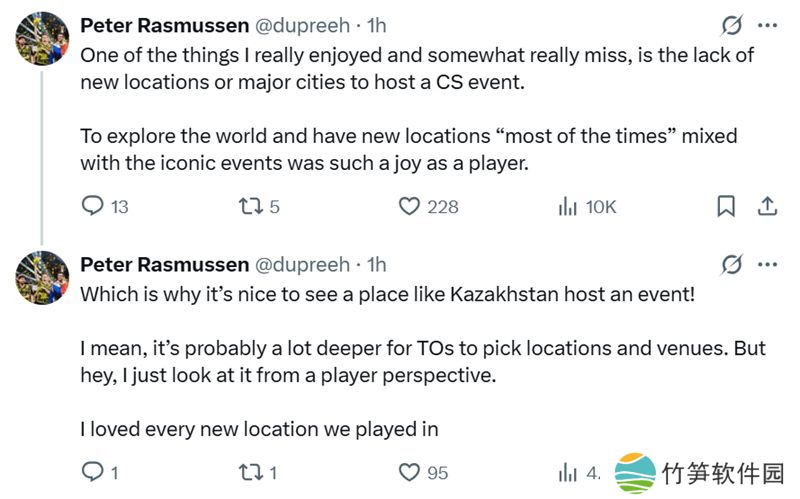This screenshot has width=800, height=499.
Task: Open Peter Rasmussen's avatar on second tweet
Action: tap(41, 279)
